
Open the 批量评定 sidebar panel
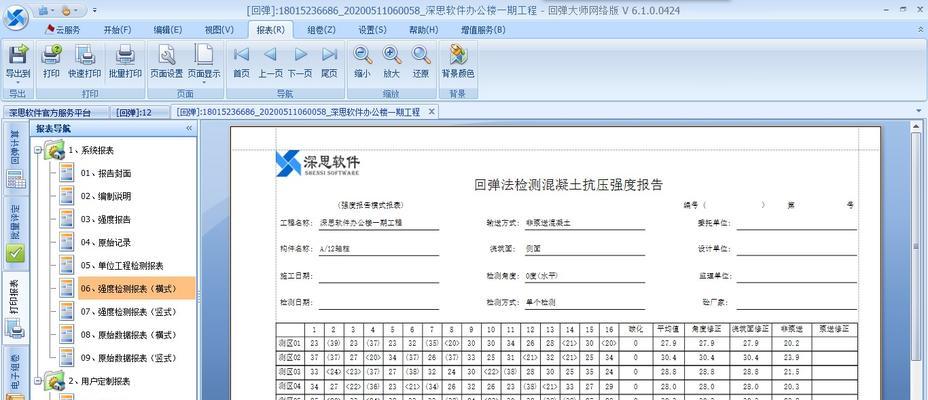coord(15,232)
